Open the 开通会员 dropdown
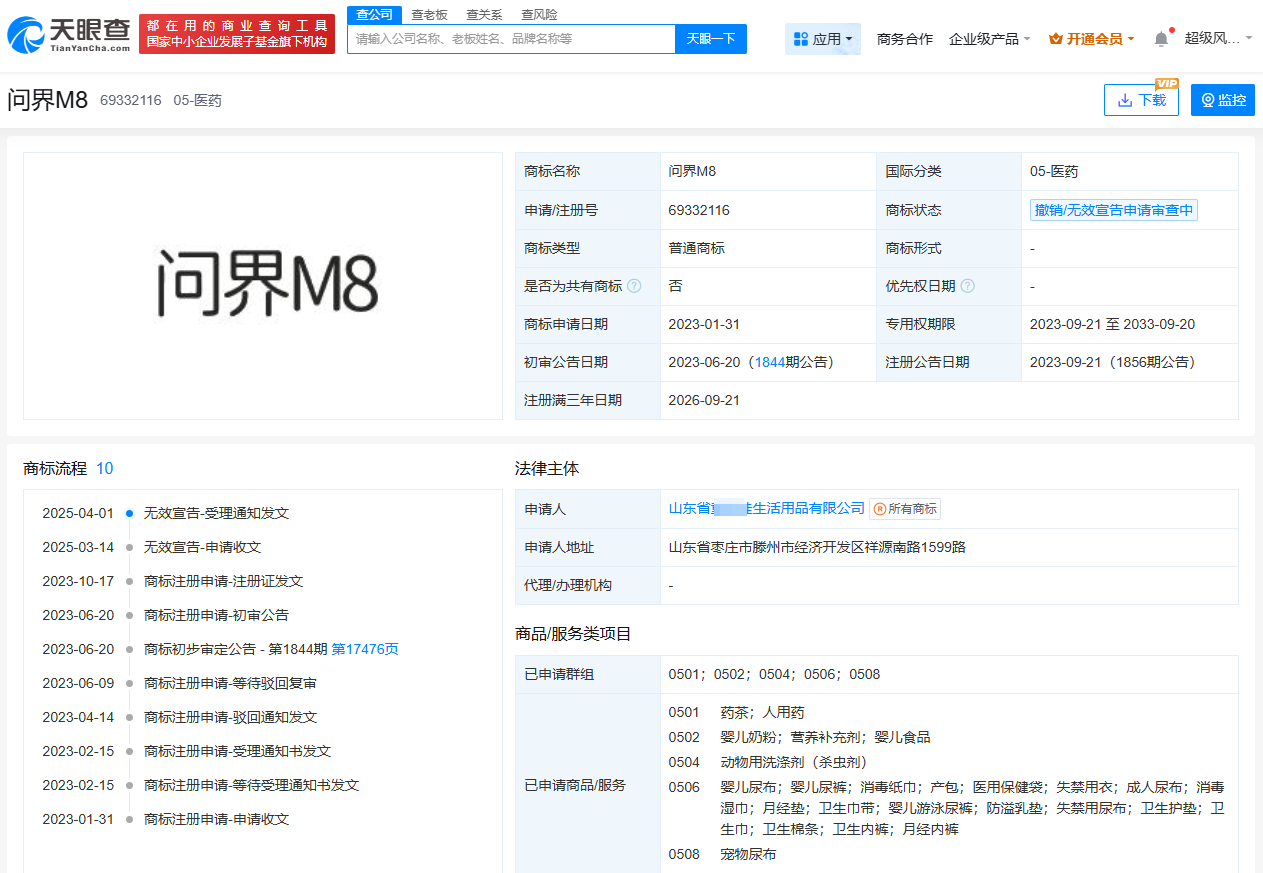Image resolution: width=1263 pixels, height=873 pixels. coord(1091,39)
